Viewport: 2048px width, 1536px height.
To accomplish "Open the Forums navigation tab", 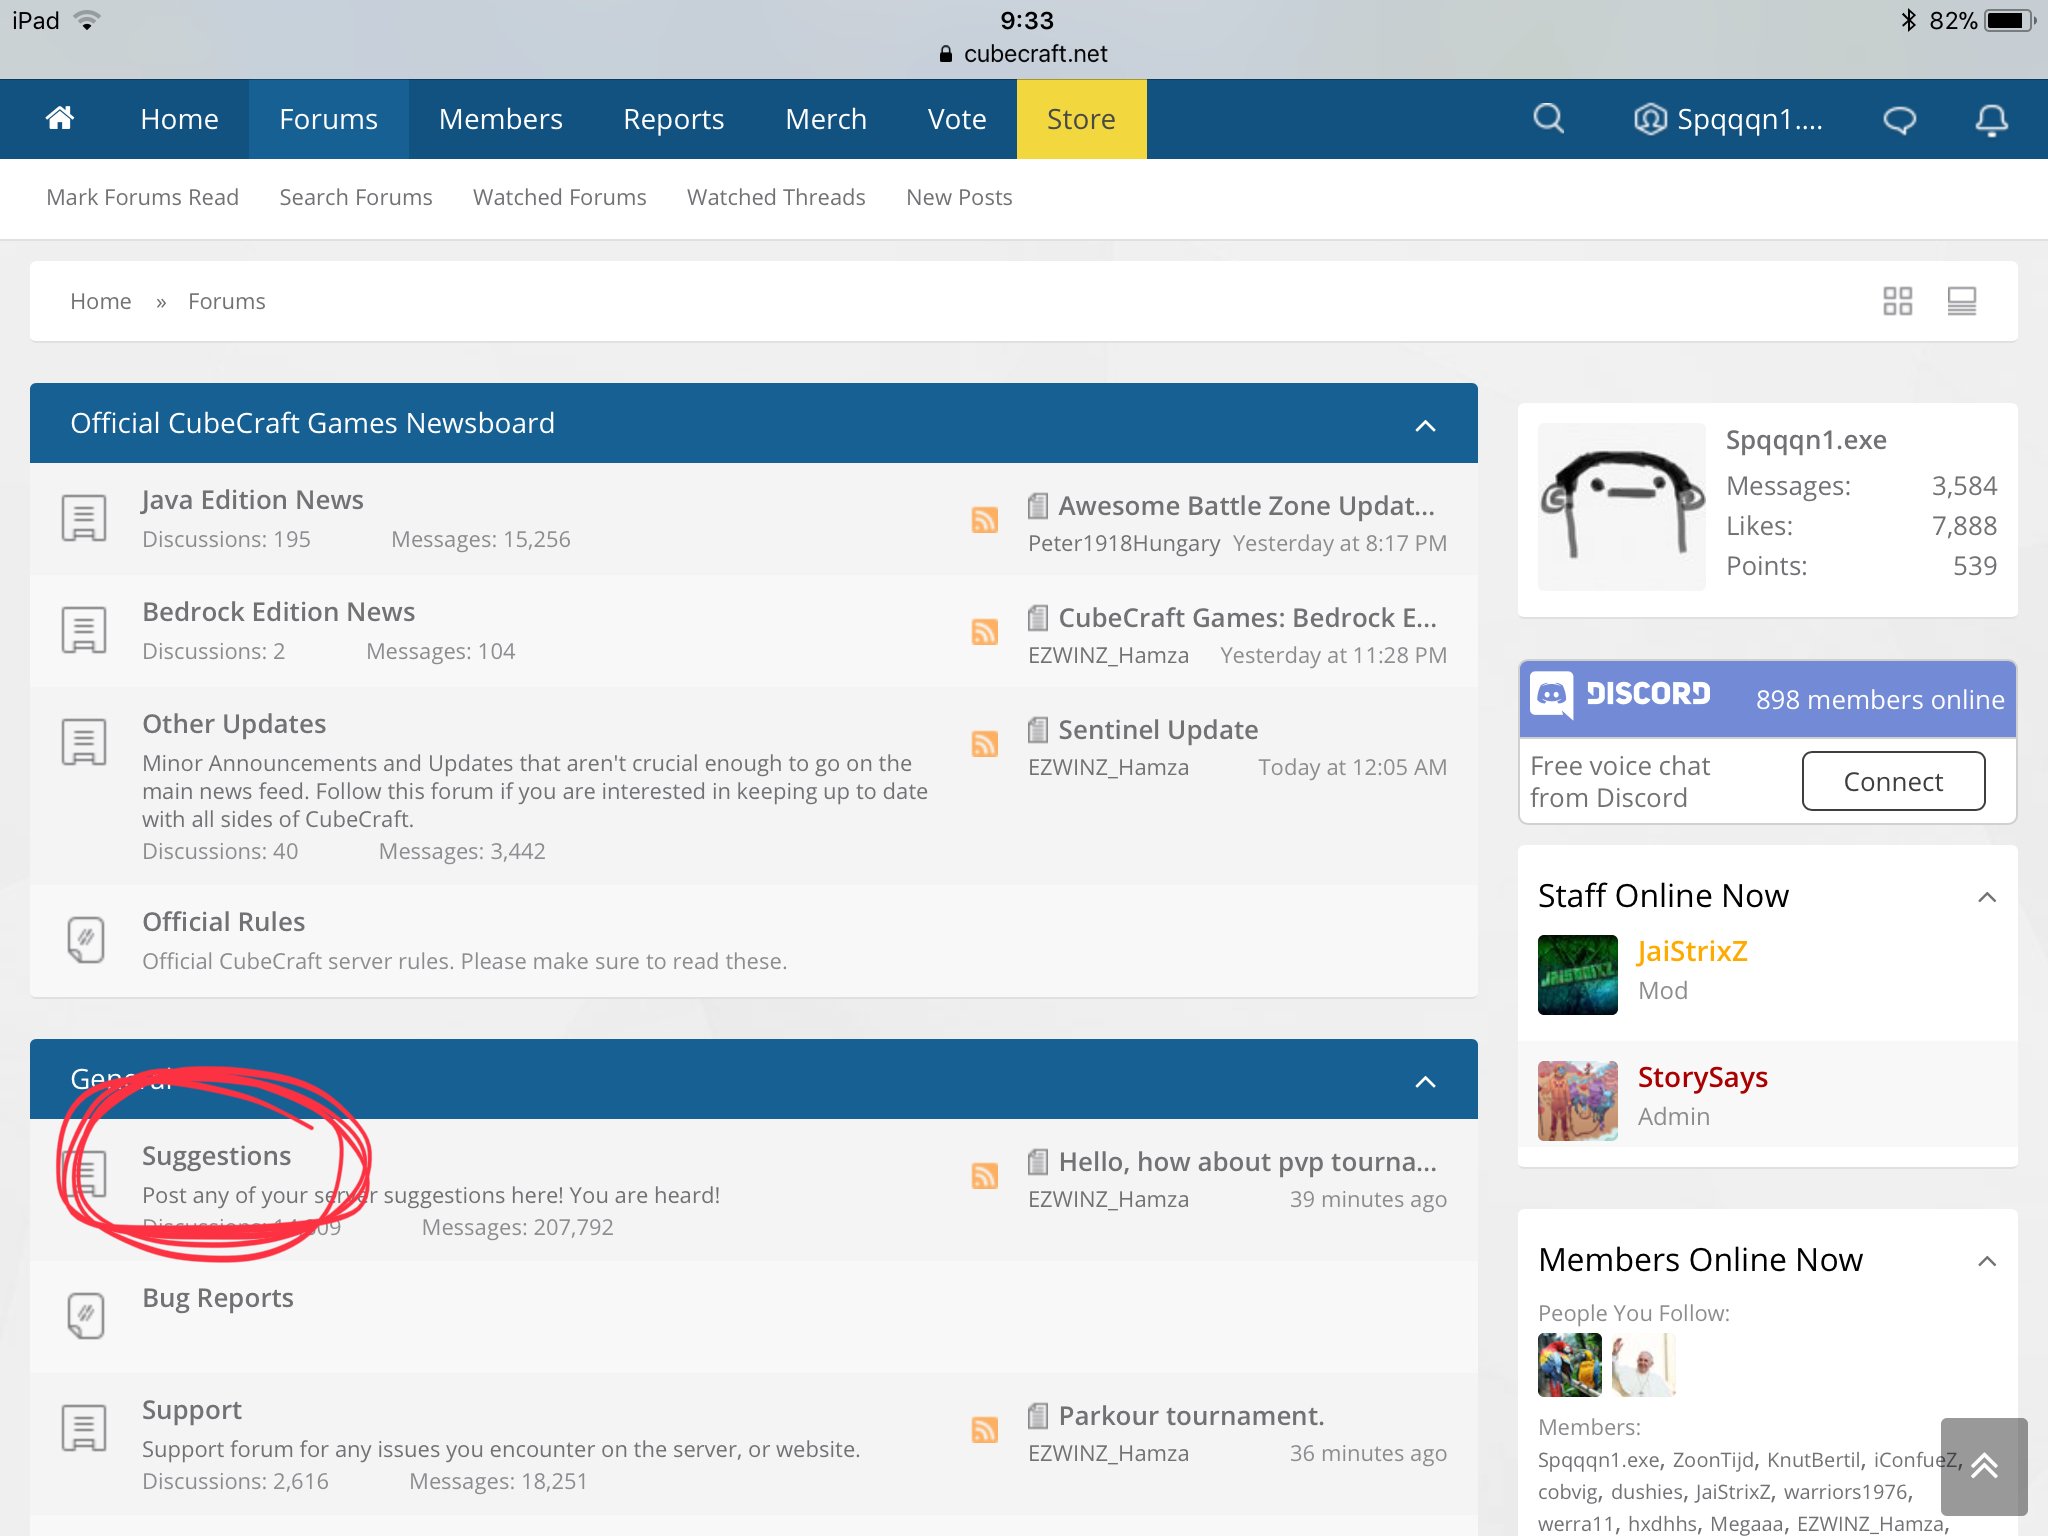I will [x=328, y=119].
